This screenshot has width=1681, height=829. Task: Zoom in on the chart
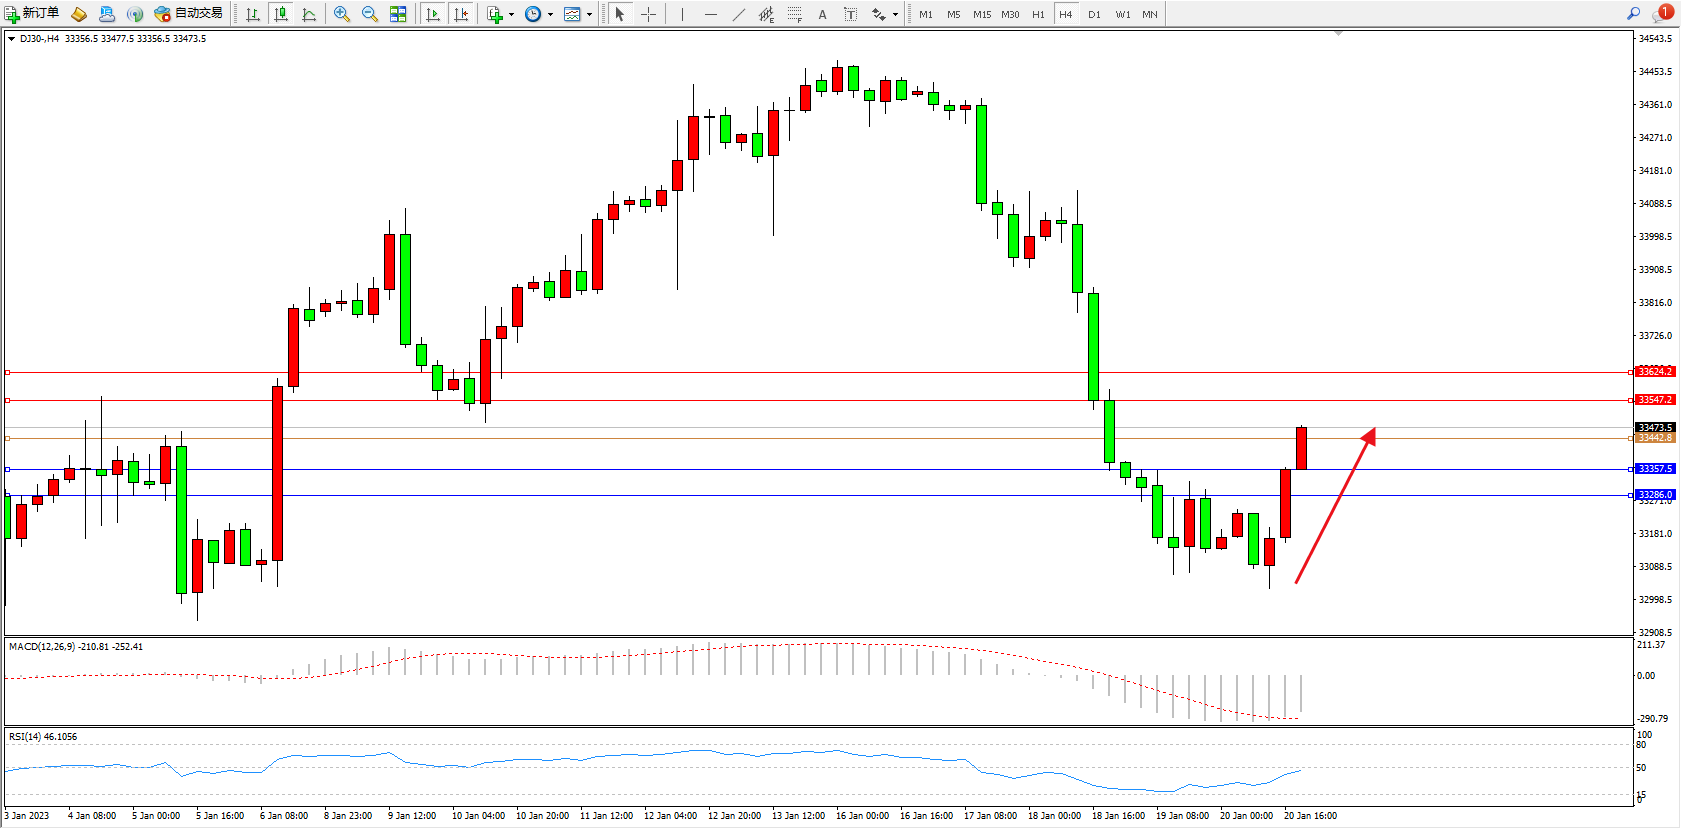click(342, 14)
